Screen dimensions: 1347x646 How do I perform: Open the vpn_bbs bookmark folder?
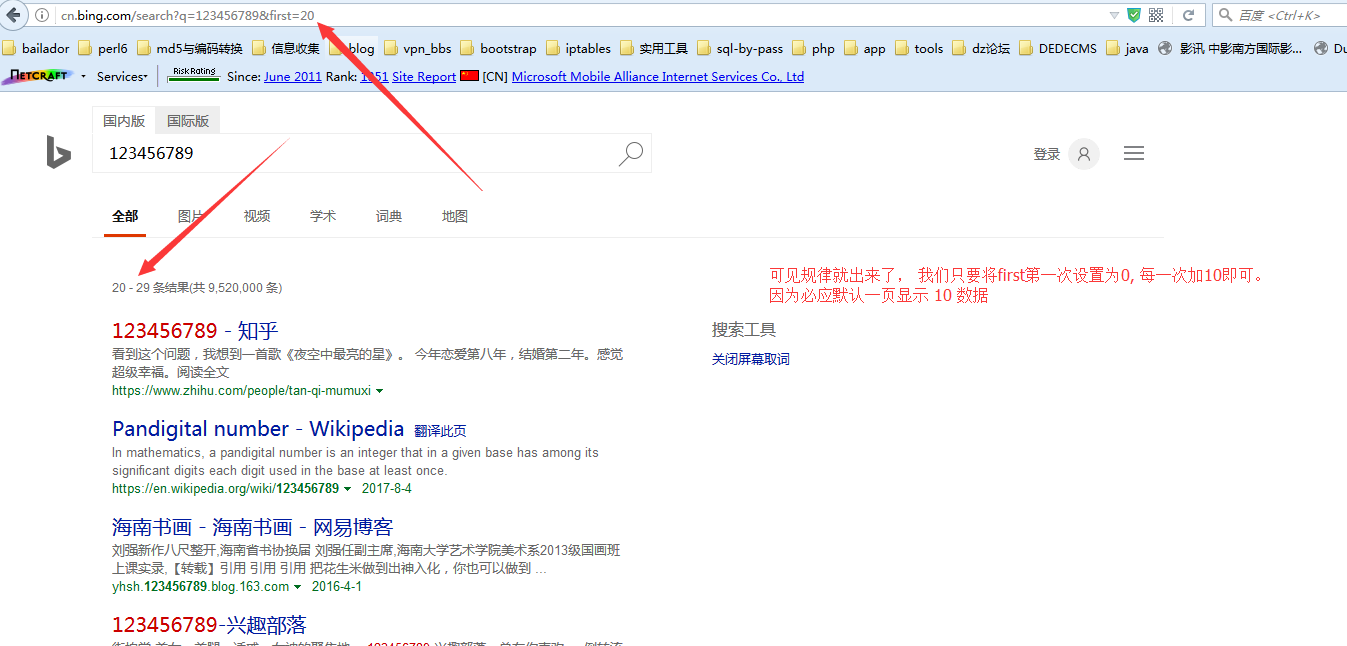point(418,48)
